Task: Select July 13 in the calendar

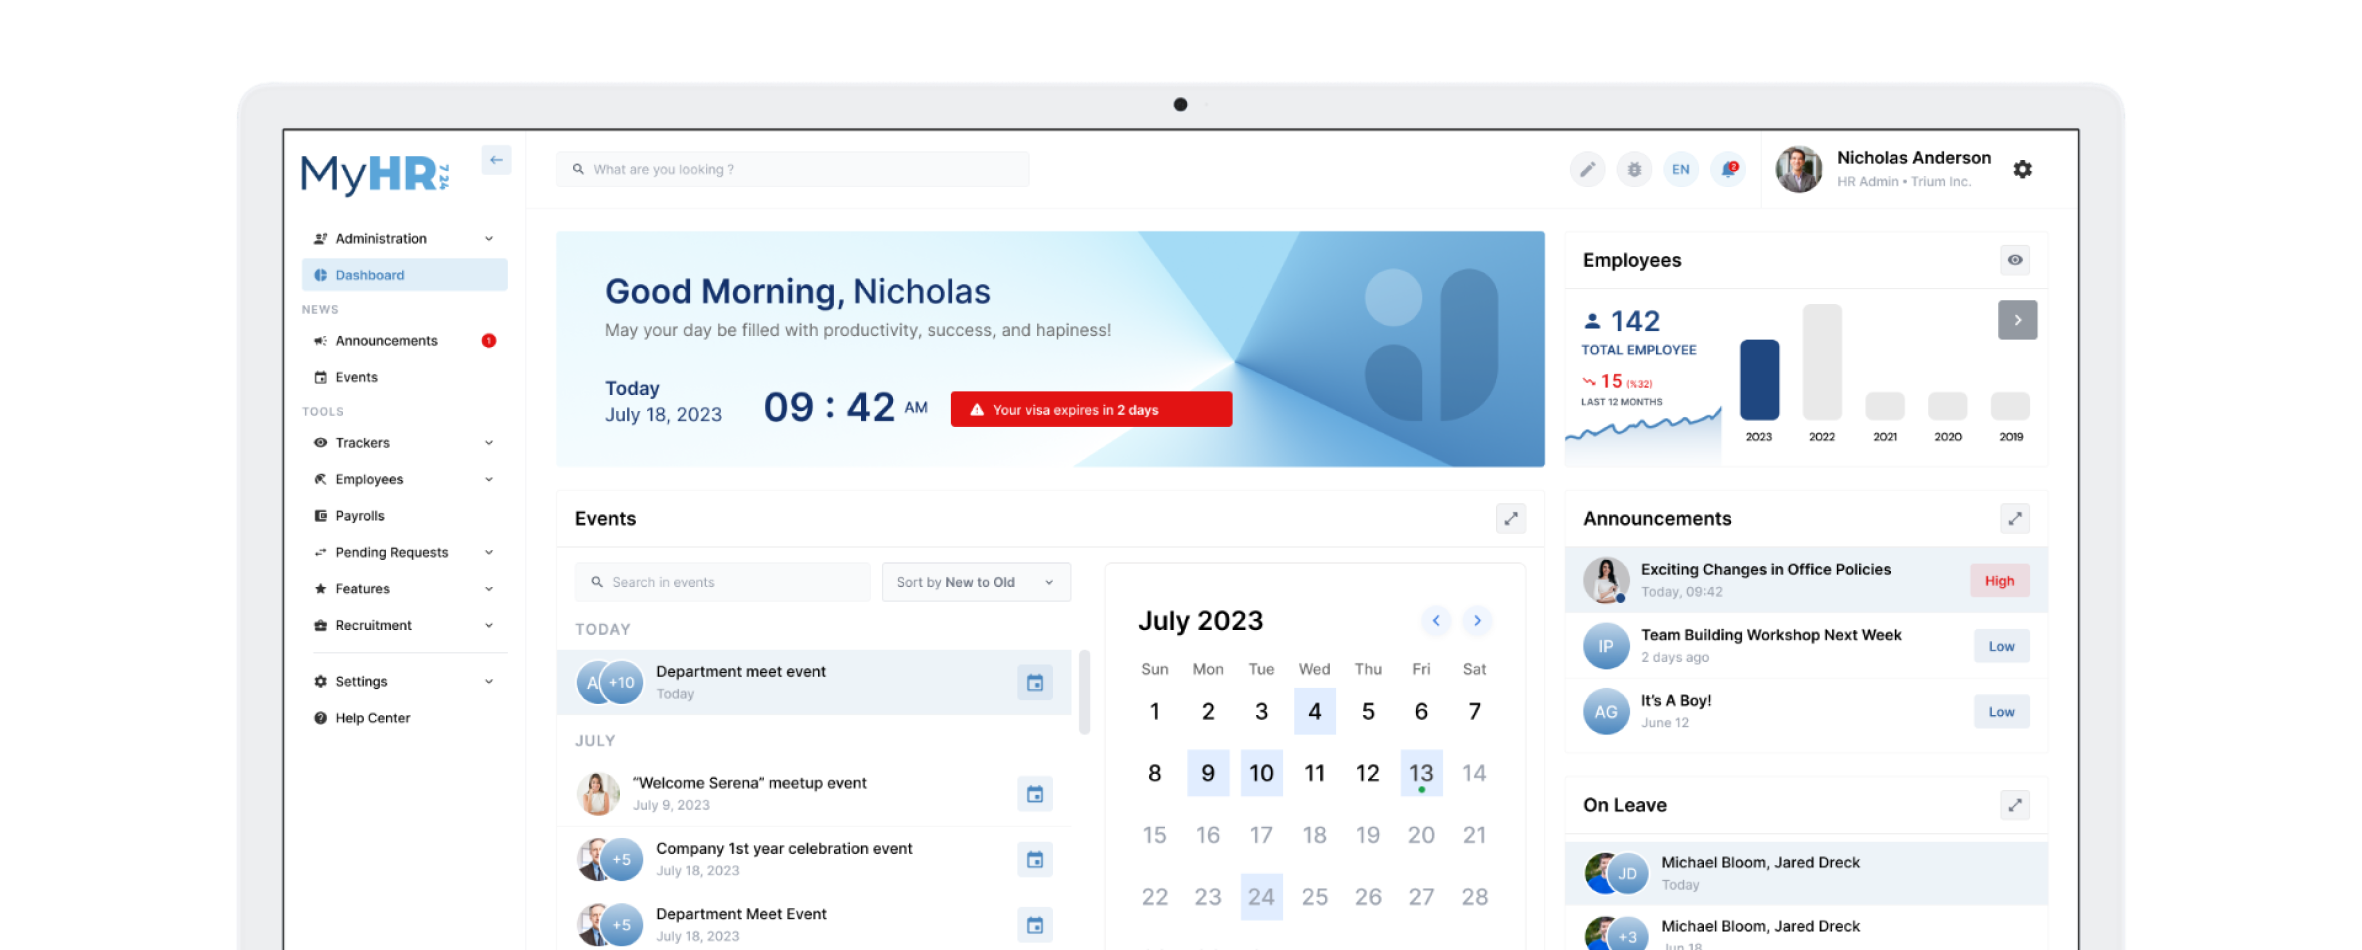Action: [x=1421, y=773]
